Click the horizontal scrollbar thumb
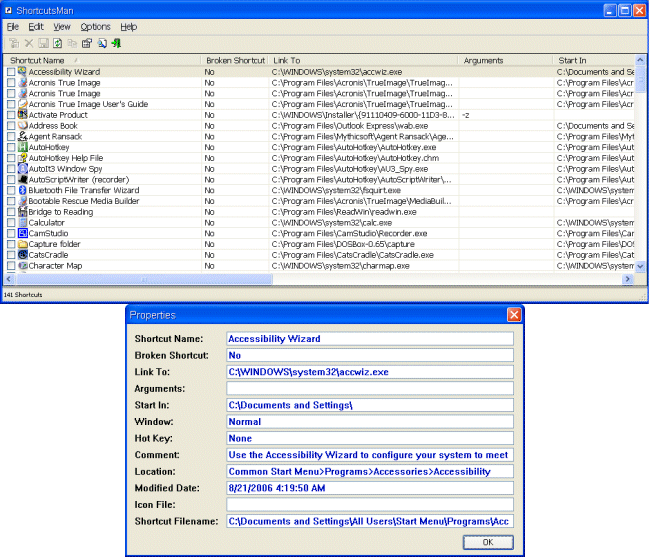 [144, 279]
